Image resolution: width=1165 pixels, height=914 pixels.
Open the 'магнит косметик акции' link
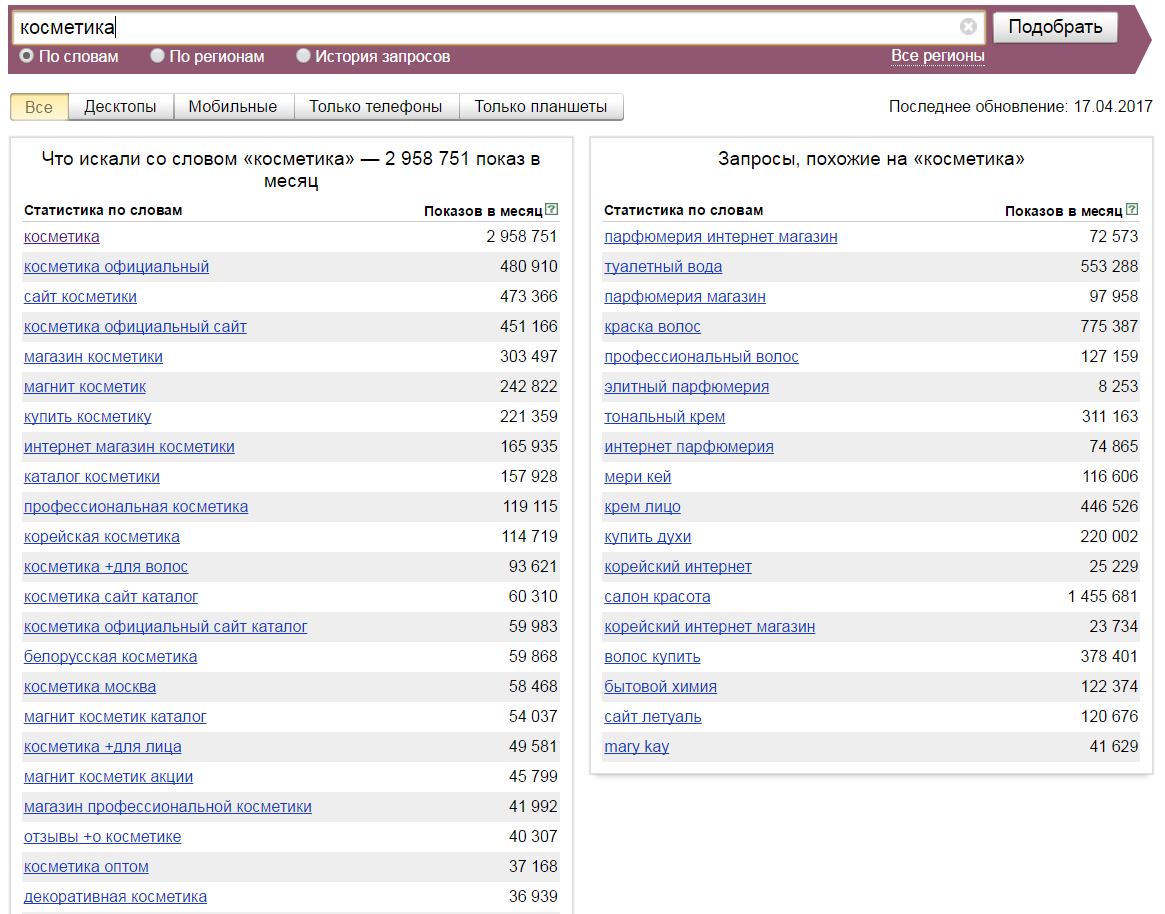(108, 777)
